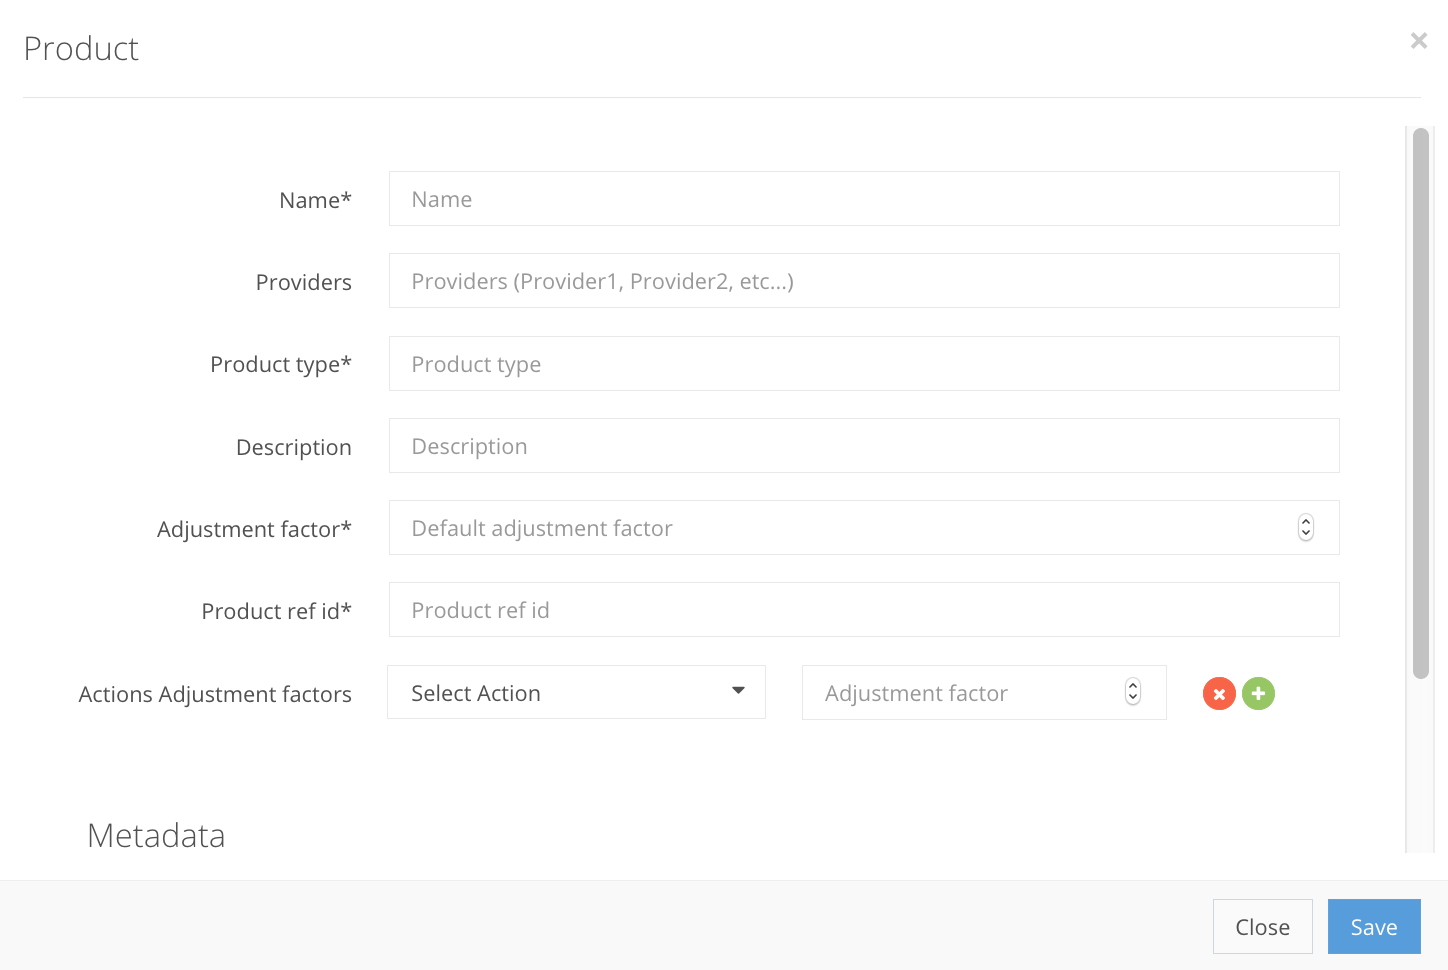This screenshot has height=970, width=1448.
Task: Increment the Actions Adjustment factor stepper up
Action: click(1132, 687)
